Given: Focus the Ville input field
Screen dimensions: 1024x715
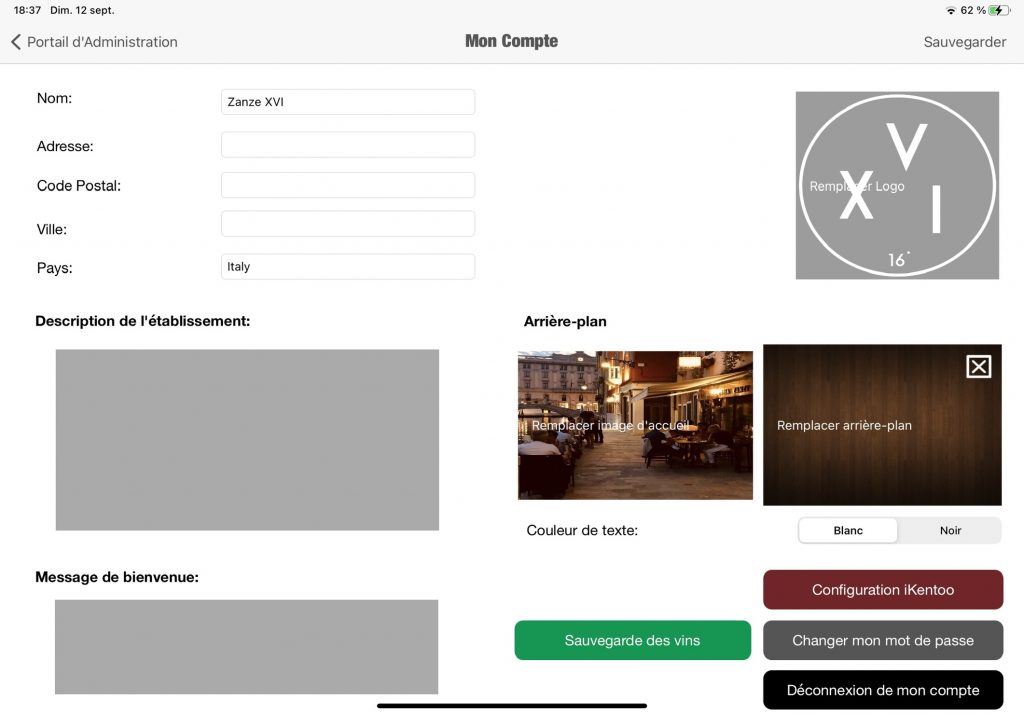Looking at the screenshot, I should (x=348, y=224).
